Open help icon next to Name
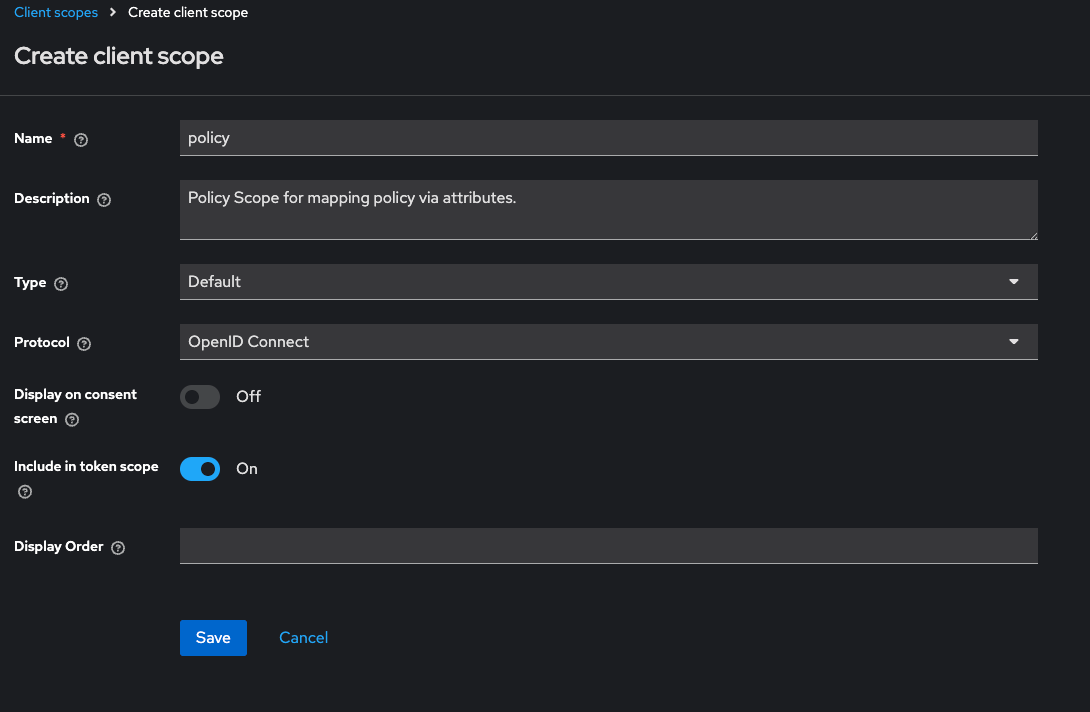The image size is (1090, 712). coord(81,140)
